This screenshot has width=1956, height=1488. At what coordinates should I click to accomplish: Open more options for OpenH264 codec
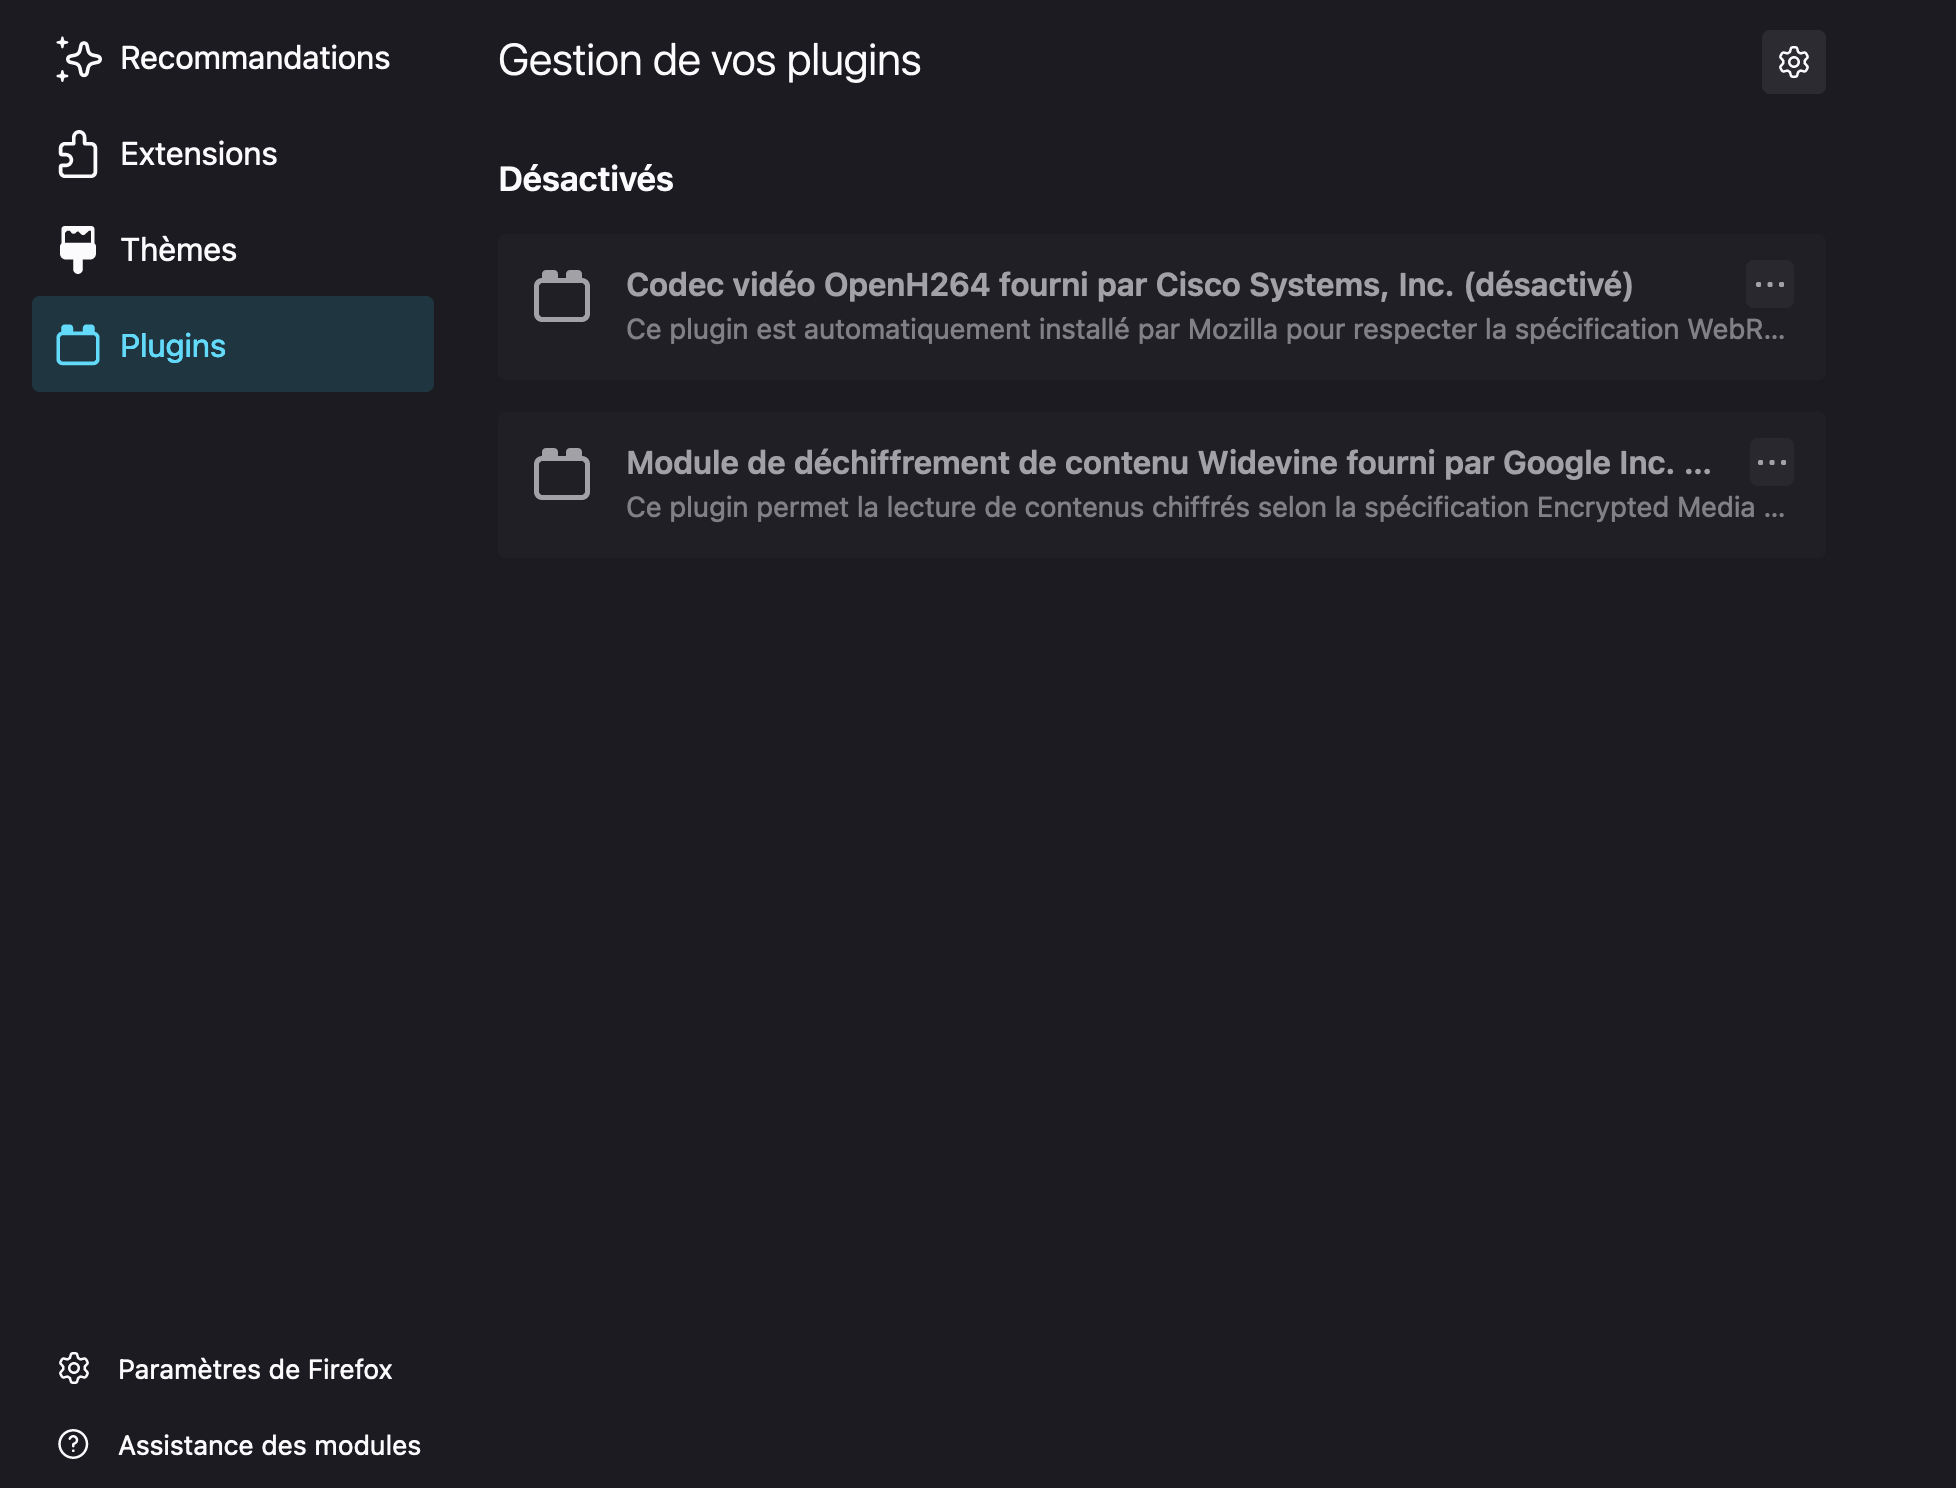1769,285
